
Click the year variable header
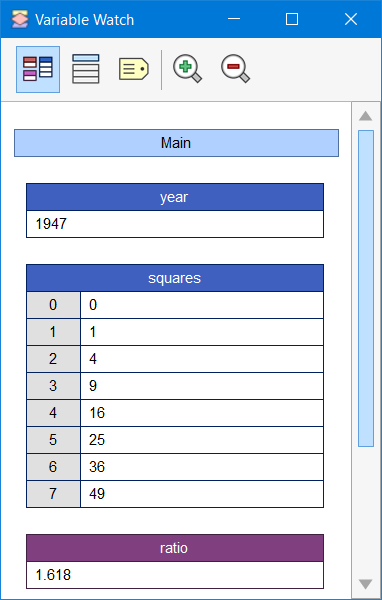tap(175, 197)
